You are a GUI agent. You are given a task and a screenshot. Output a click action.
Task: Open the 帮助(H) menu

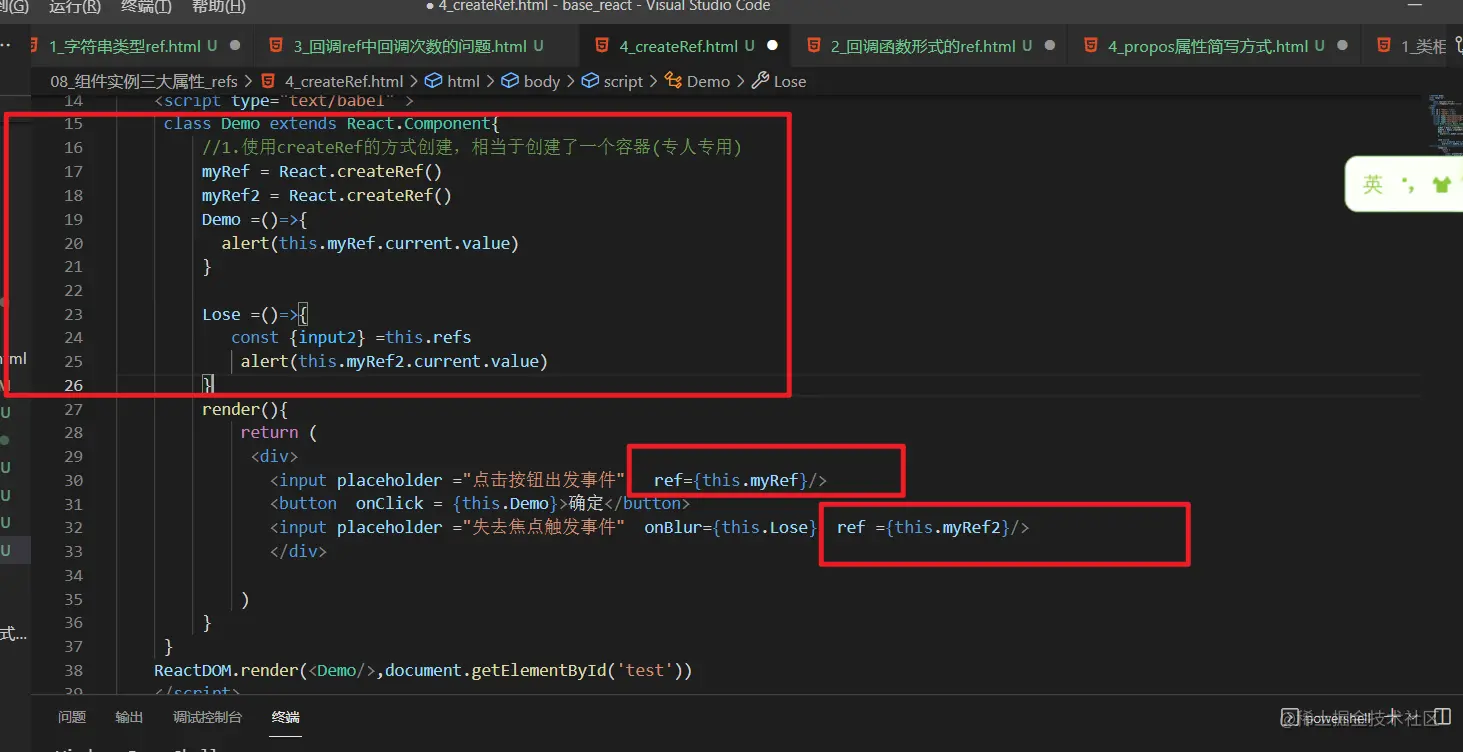coord(218,6)
